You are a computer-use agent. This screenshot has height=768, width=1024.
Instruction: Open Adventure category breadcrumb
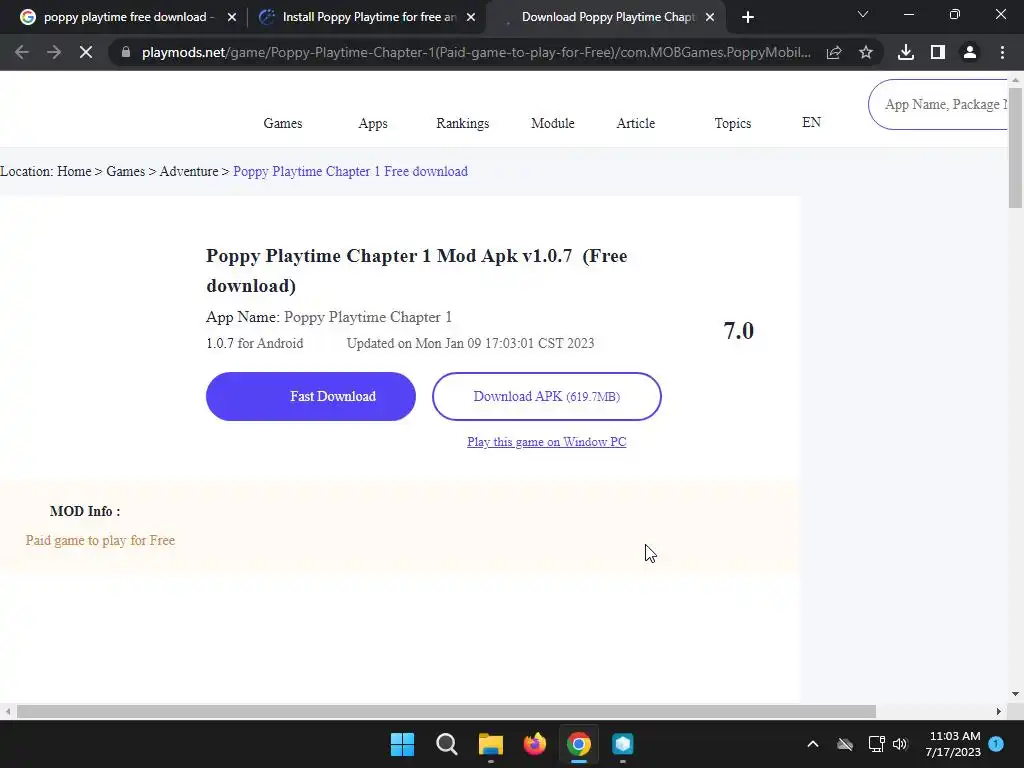pyautogui.click(x=189, y=171)
